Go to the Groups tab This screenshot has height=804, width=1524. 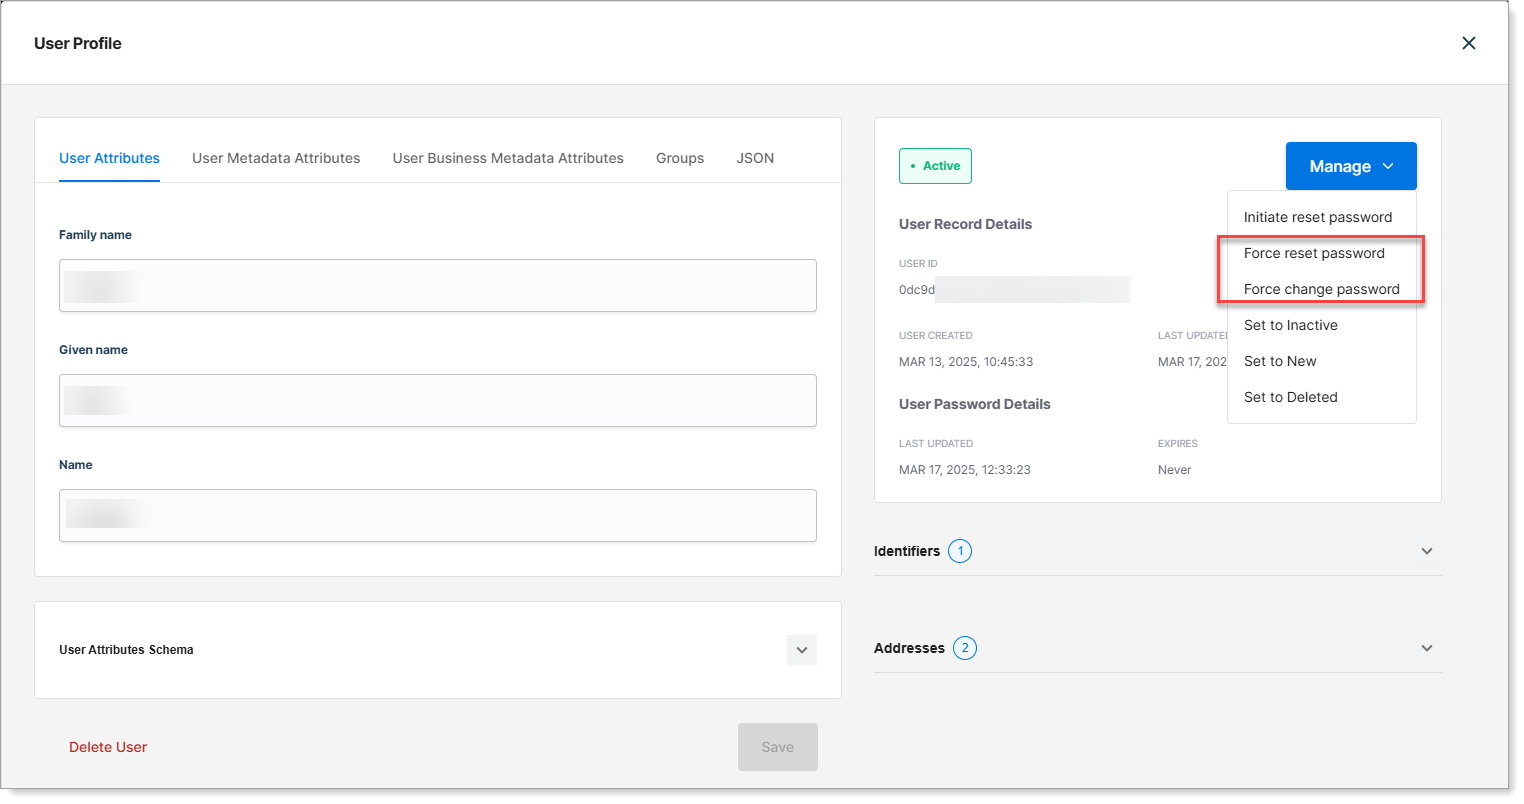pos(680,158)
